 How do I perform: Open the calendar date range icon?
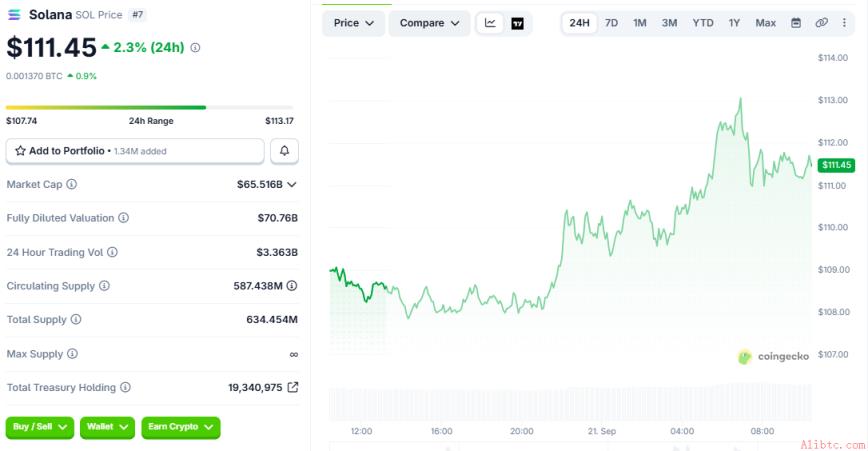(796, 23)
